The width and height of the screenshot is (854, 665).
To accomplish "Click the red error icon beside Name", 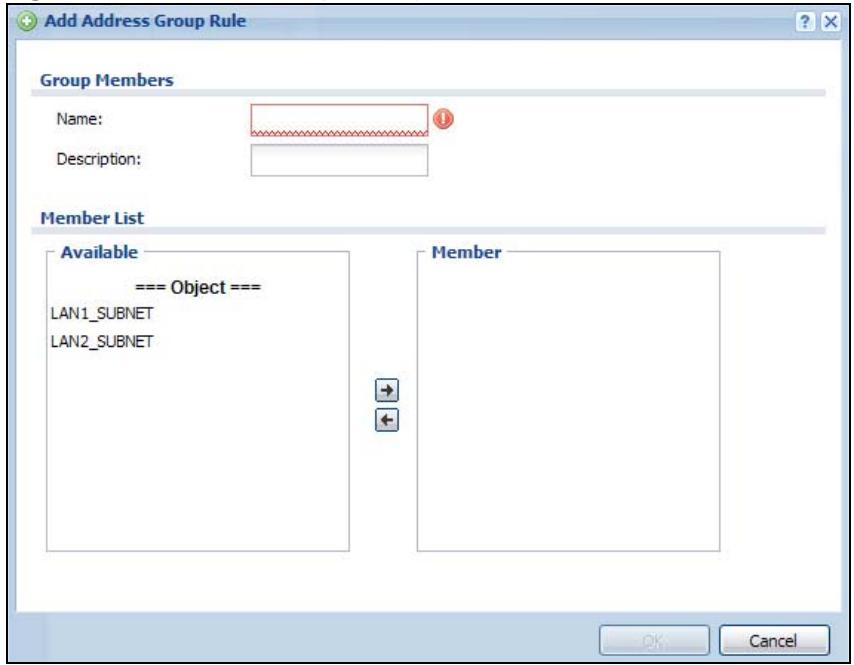I will click(443, 119).
